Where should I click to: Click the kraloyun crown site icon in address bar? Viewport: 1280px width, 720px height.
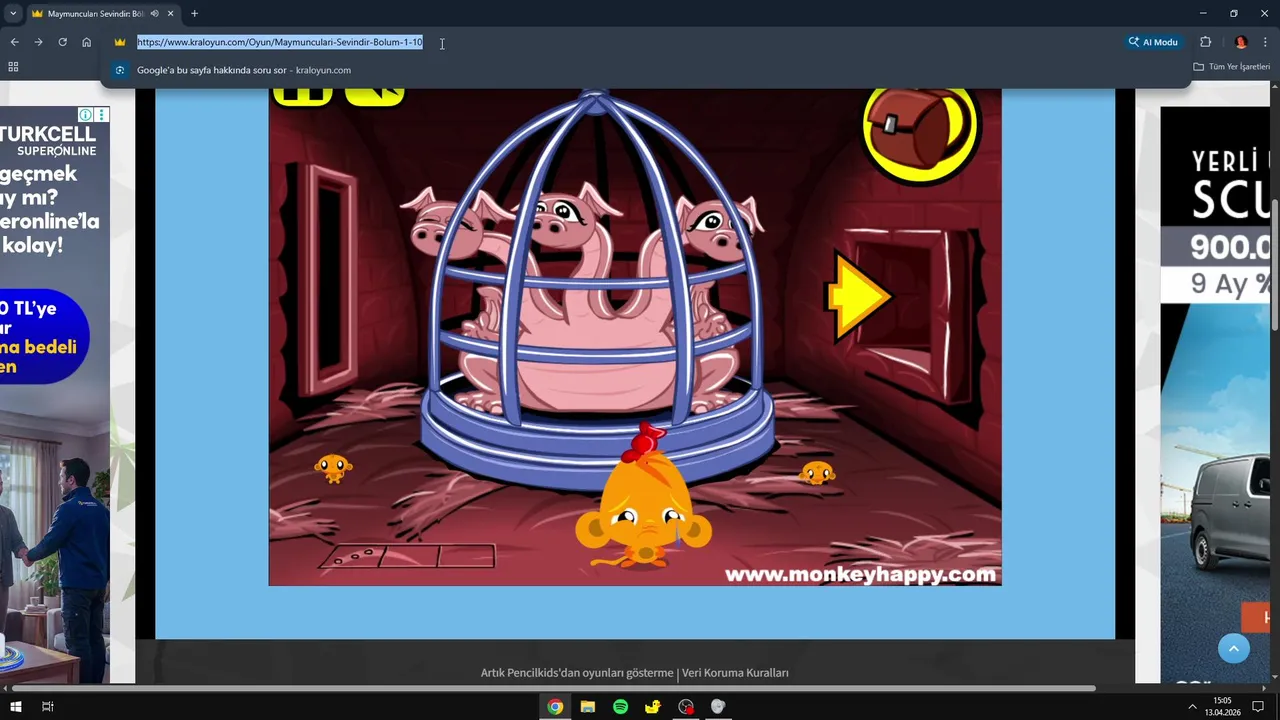tap(120, 42)
